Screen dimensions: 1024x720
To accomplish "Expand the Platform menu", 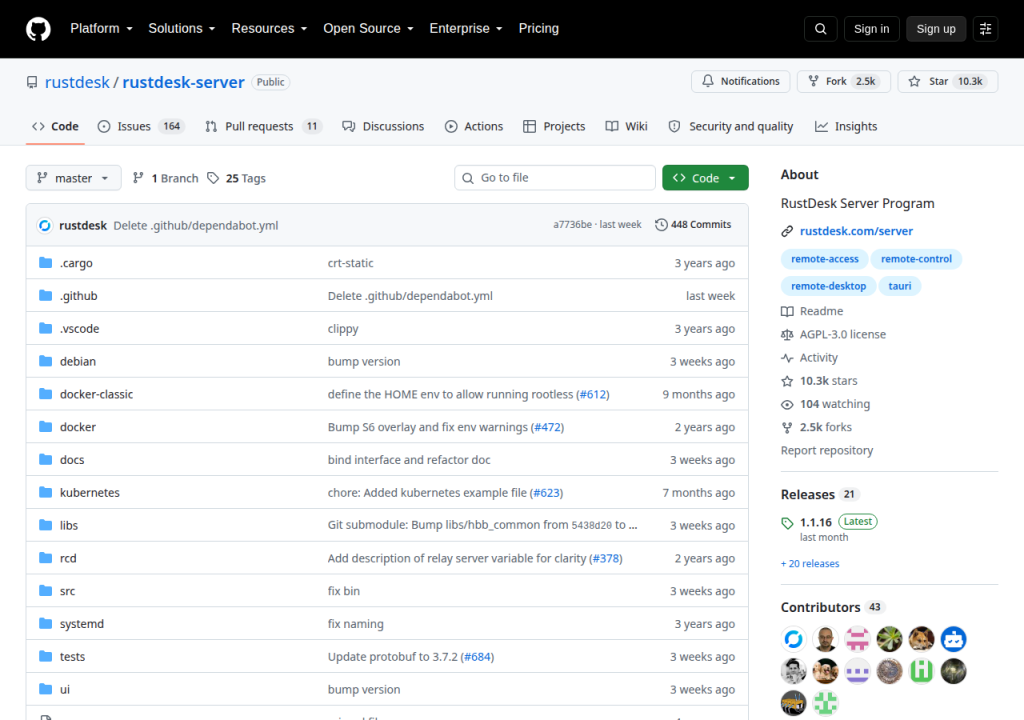I will [101, 29].
